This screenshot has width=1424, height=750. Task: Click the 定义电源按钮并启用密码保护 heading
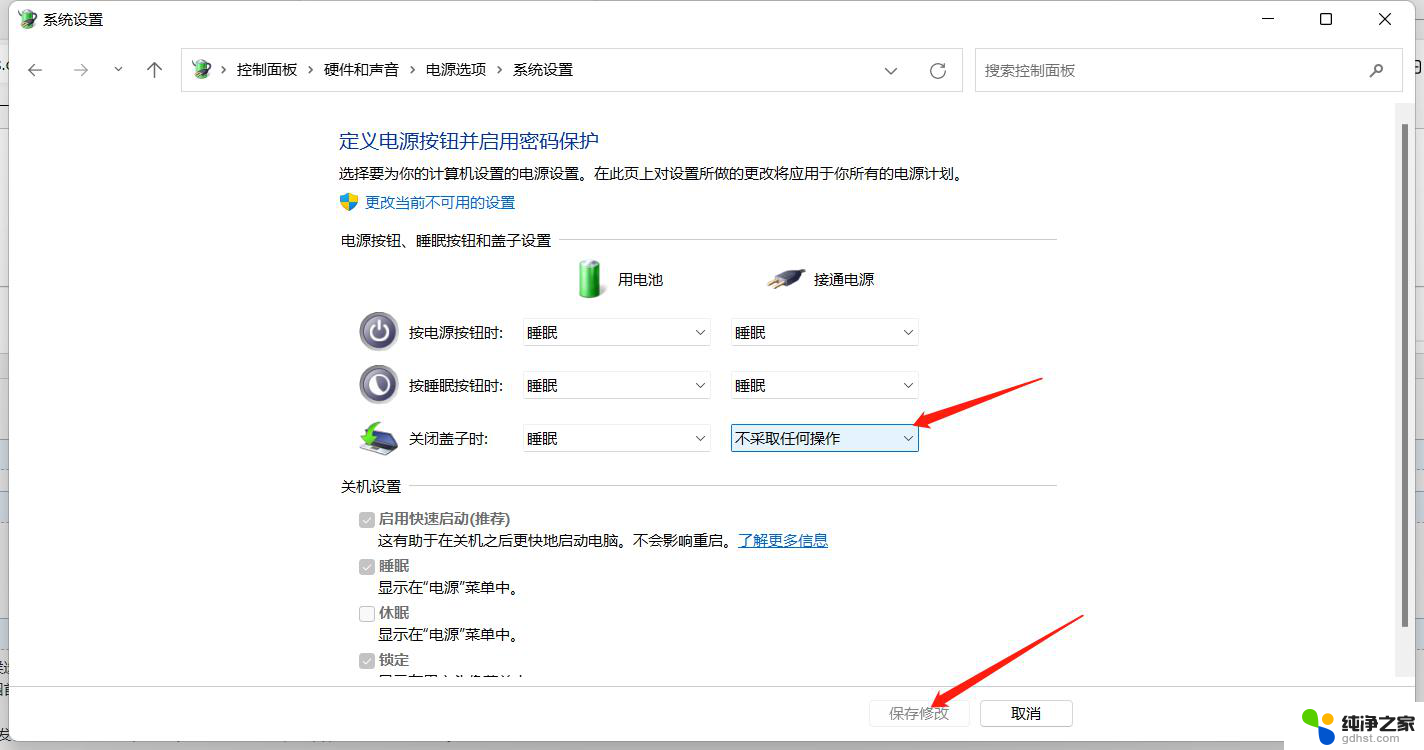(x=469, y=141)
